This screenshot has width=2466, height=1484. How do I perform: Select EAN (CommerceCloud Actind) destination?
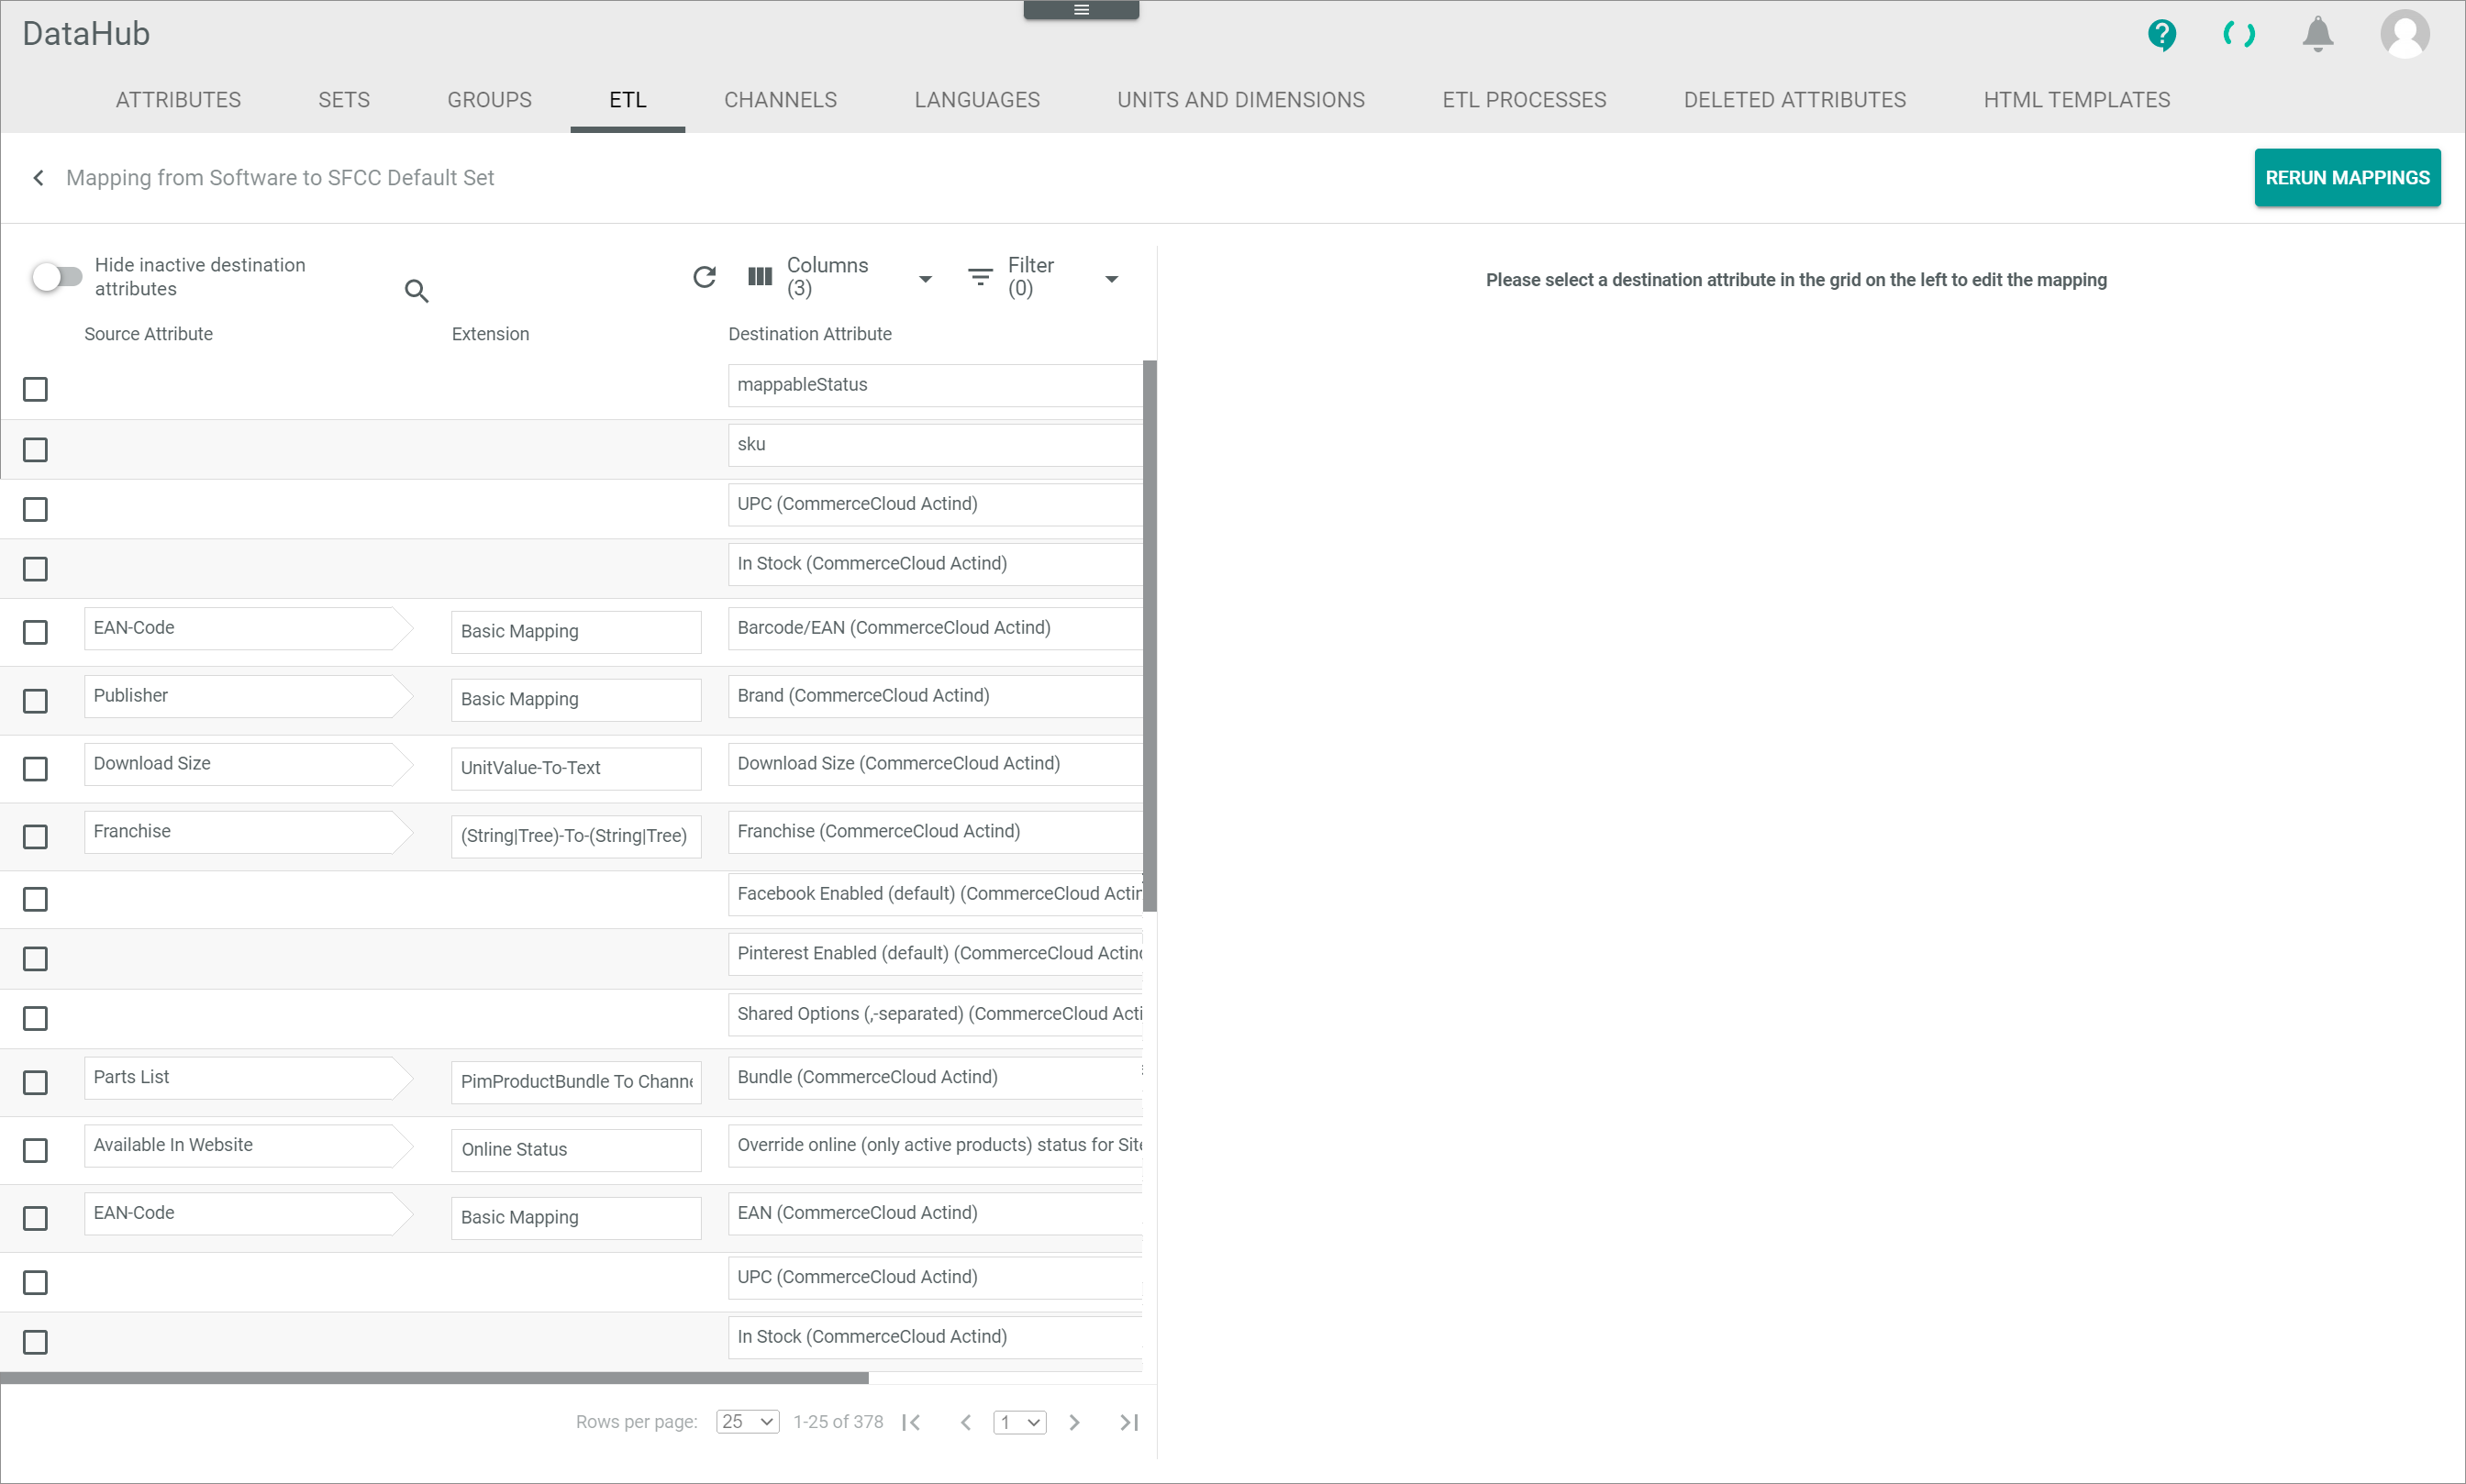pos(935,1214)
